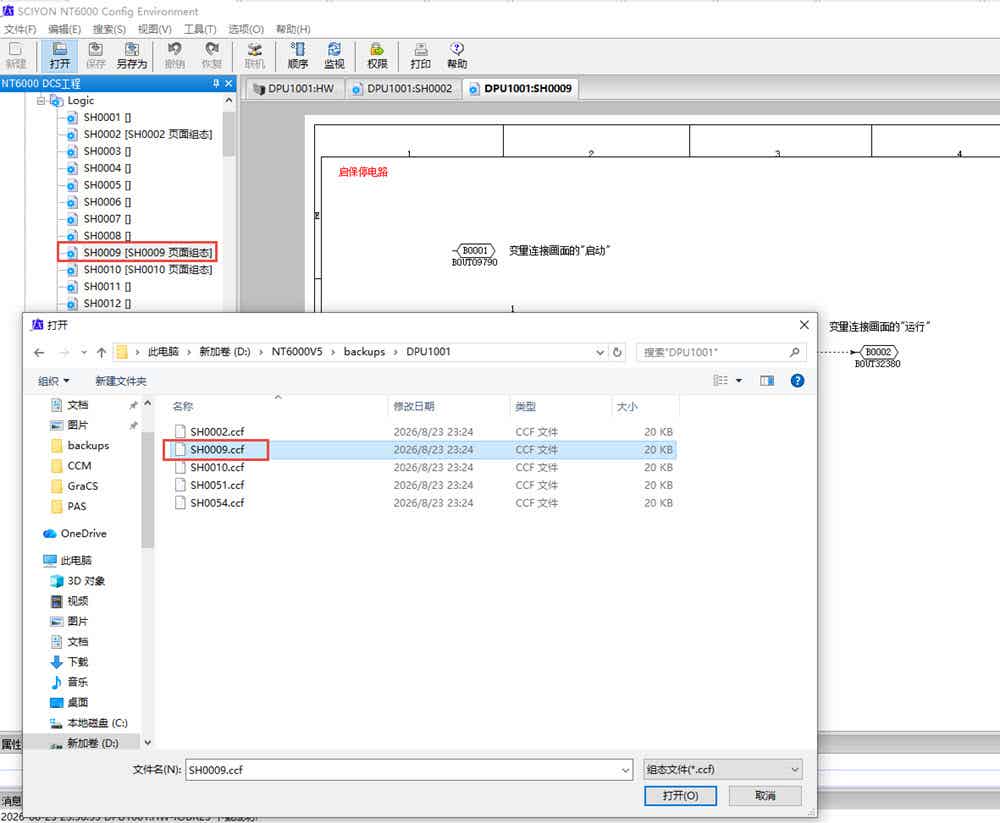The width and height of the screenshot is (1000, 823).
Task: Open the recent locations dropdown arrow
Action: coord(84,352)
